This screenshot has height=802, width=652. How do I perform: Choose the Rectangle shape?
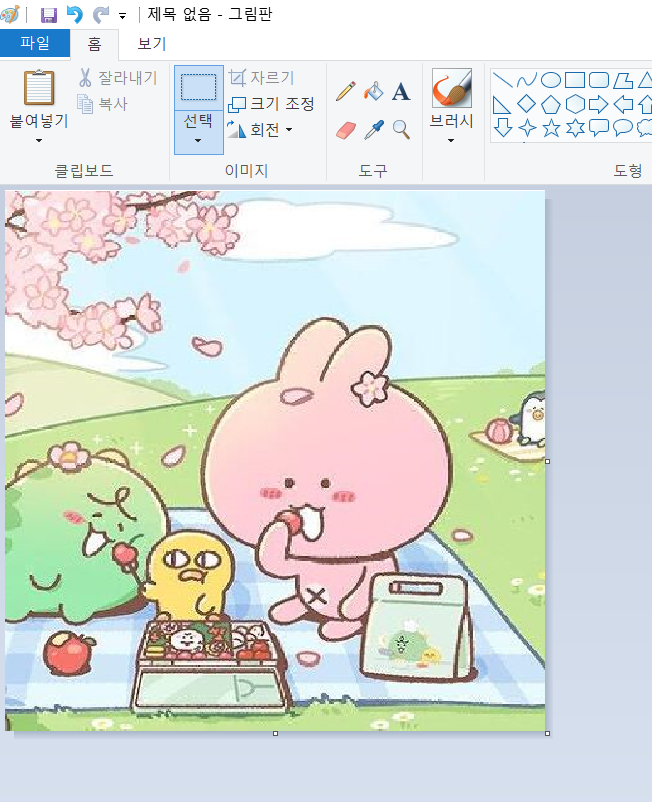(575, 80)
